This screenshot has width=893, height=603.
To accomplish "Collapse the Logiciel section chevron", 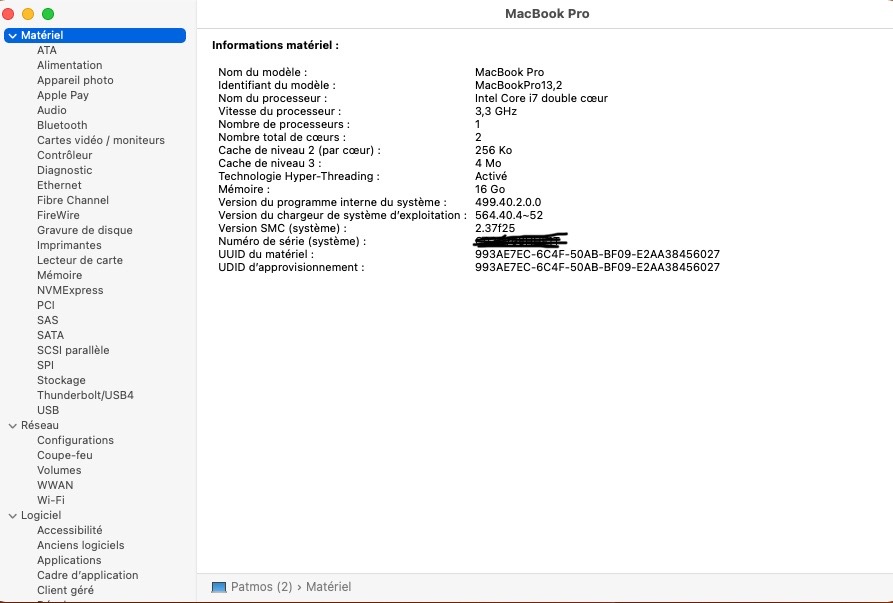I will (13, 515).
